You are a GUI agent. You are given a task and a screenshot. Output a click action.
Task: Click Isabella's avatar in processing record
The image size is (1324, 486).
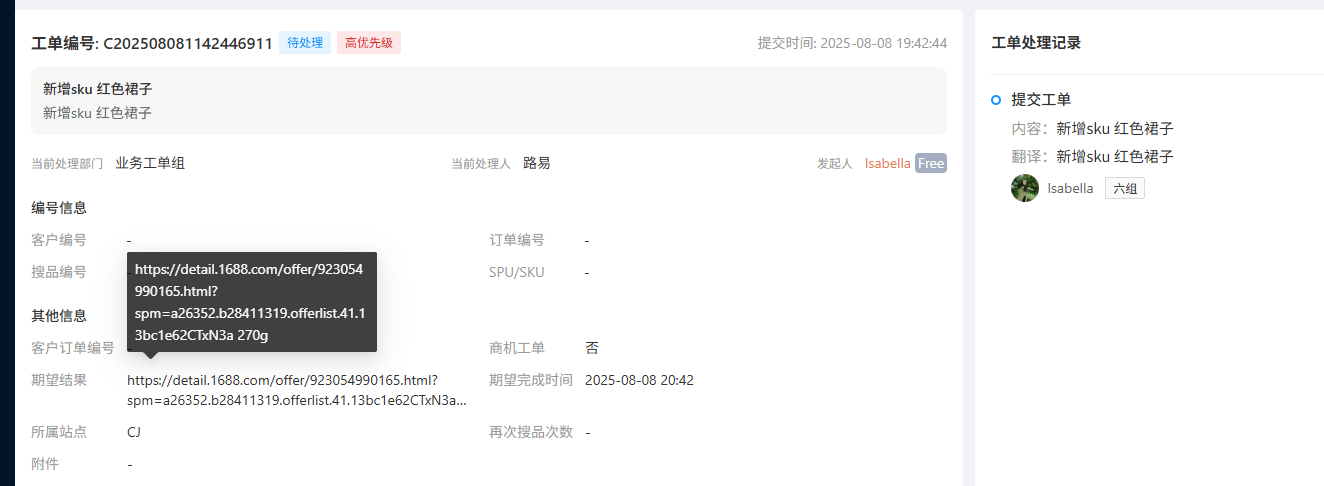pos(1025,188)
